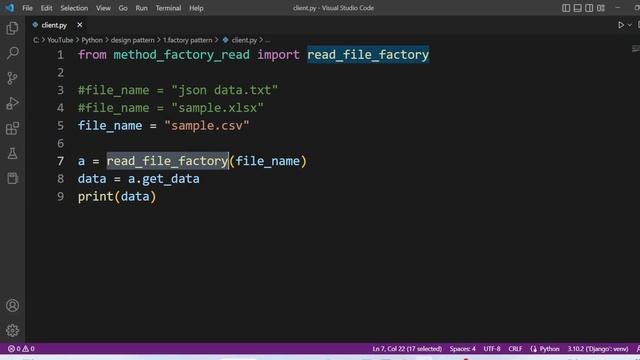This screenshot has height=360, width=640.
Task: Open the Run menu
Action: point(142,8)
